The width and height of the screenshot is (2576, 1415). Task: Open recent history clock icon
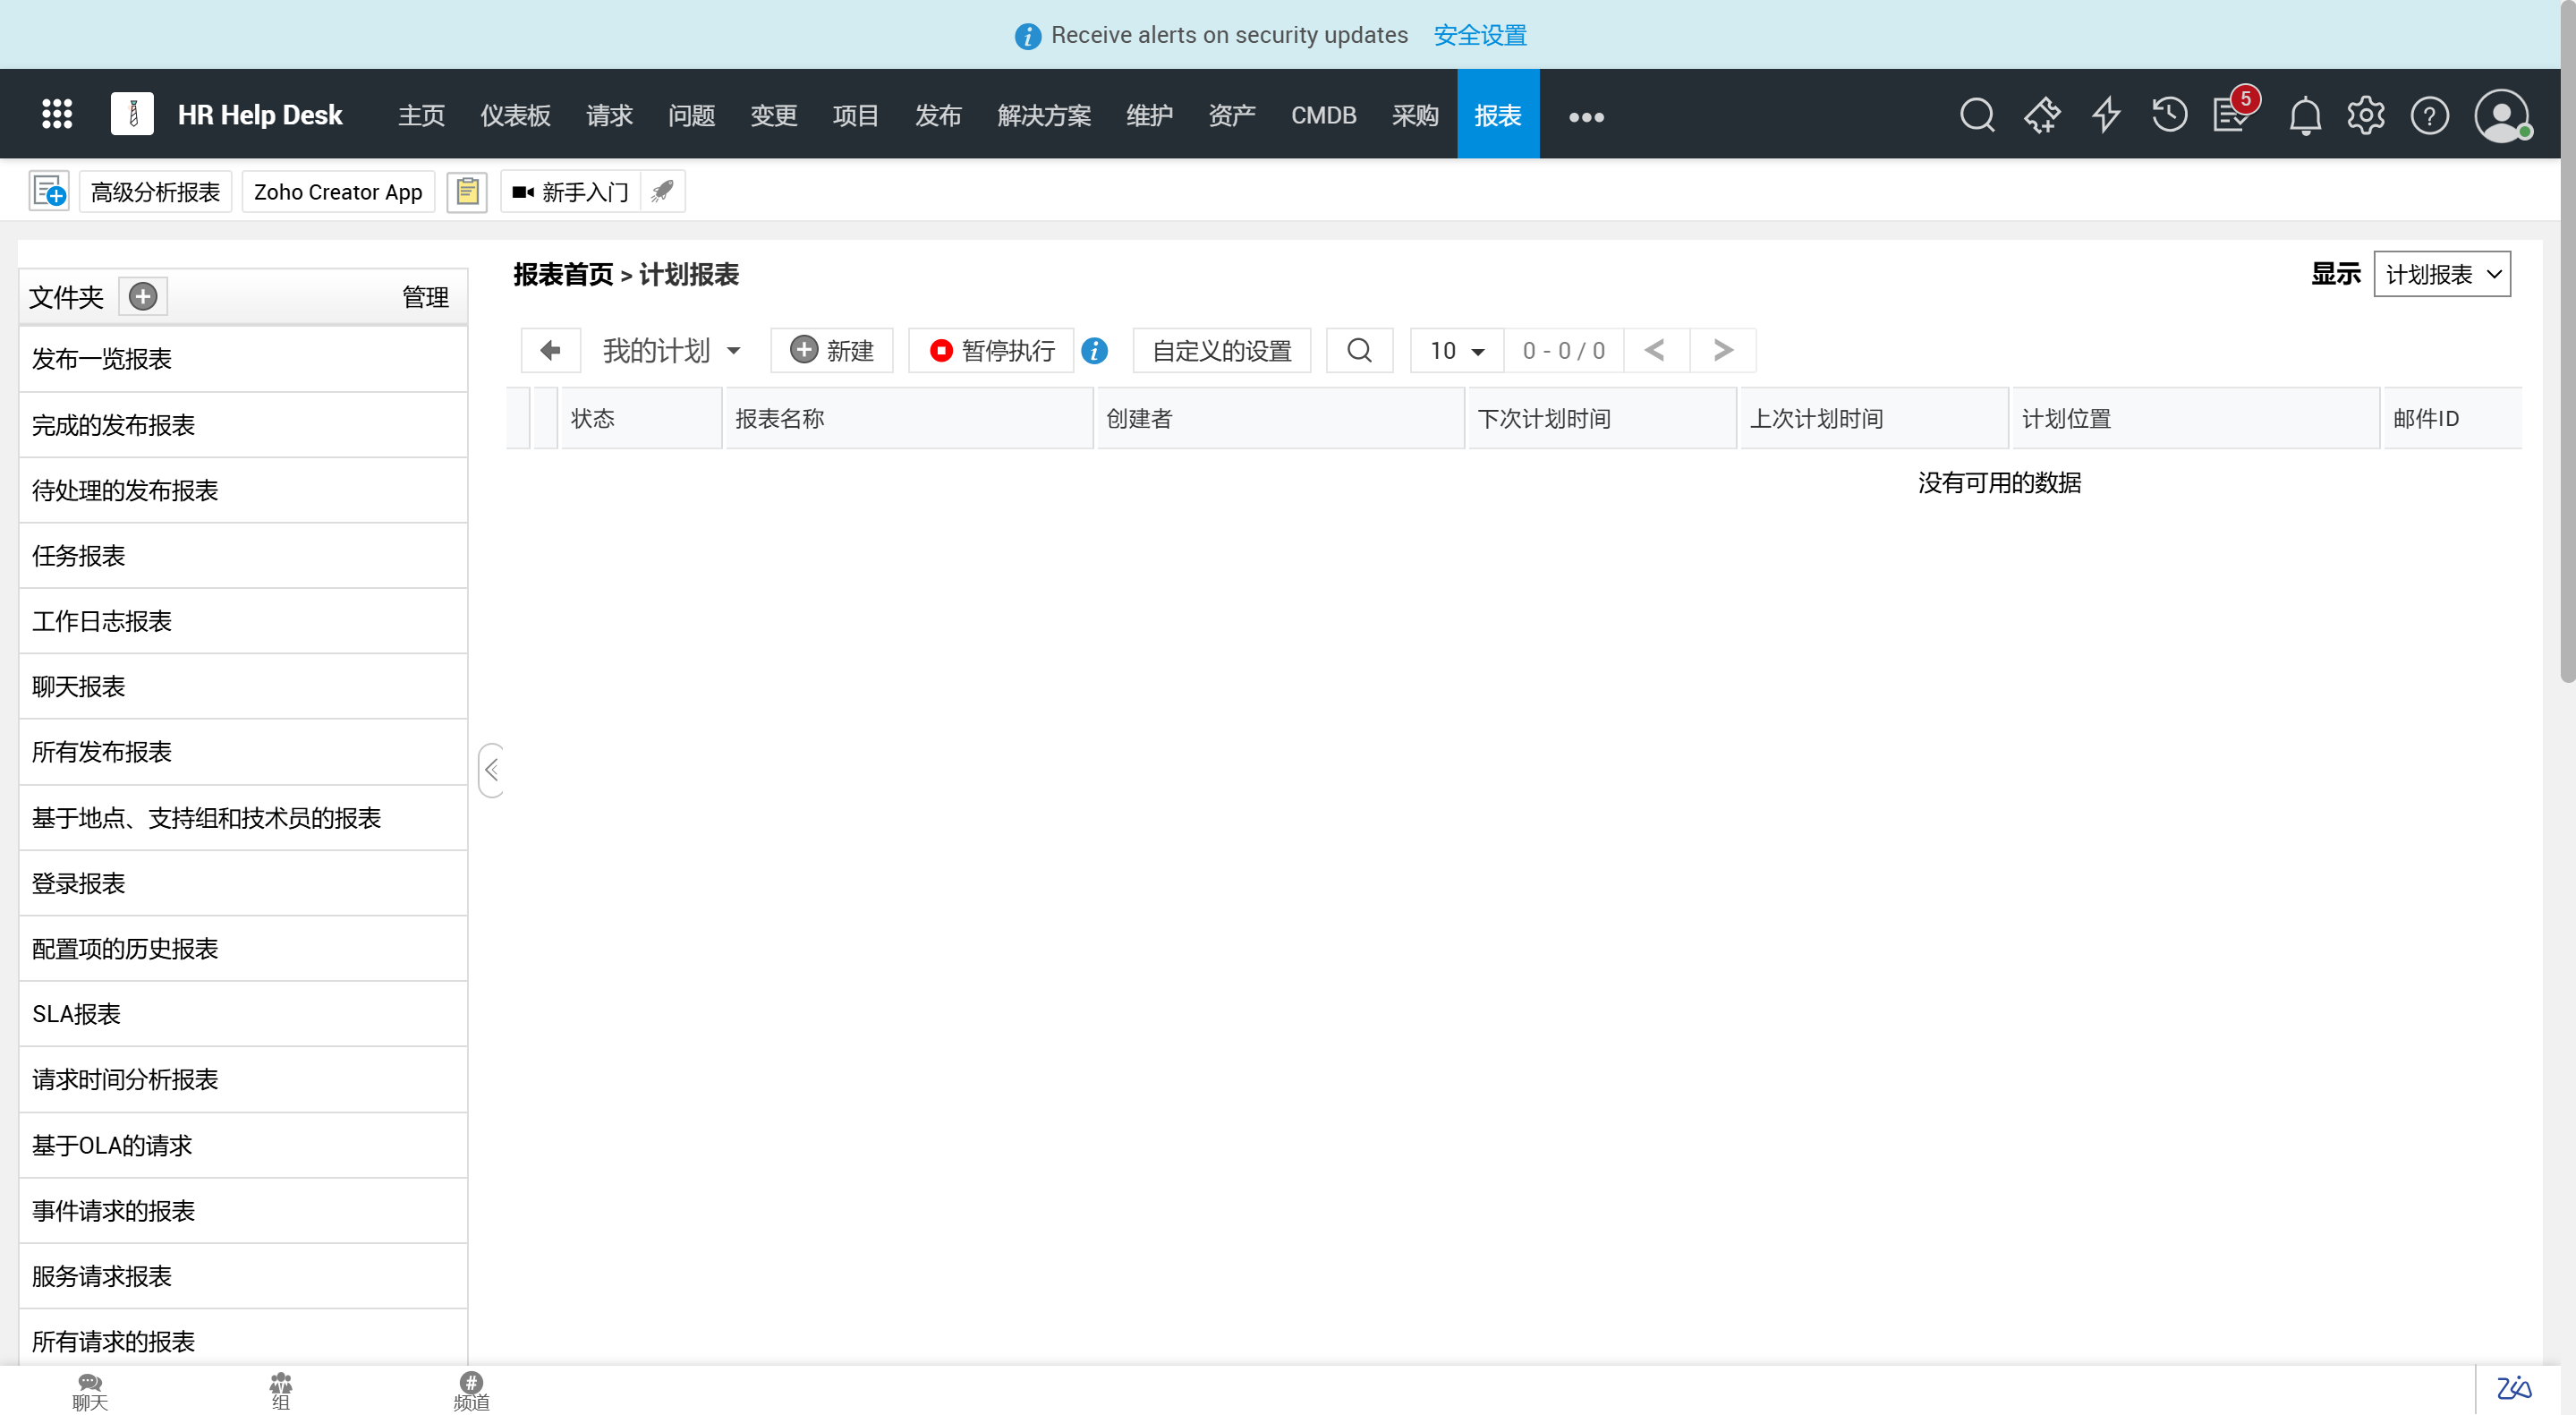click(x=2169, y=115)
